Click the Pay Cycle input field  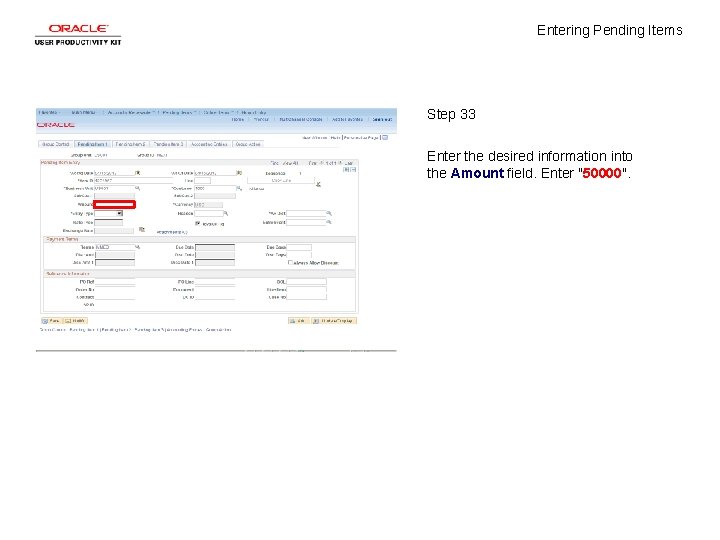tap(306, 214)
